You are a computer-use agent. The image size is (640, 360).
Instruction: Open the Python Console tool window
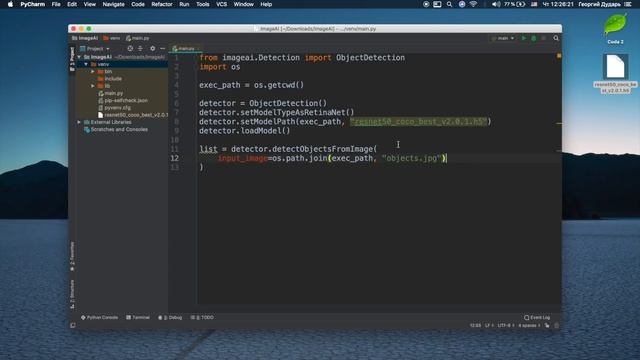pos(99,317)
